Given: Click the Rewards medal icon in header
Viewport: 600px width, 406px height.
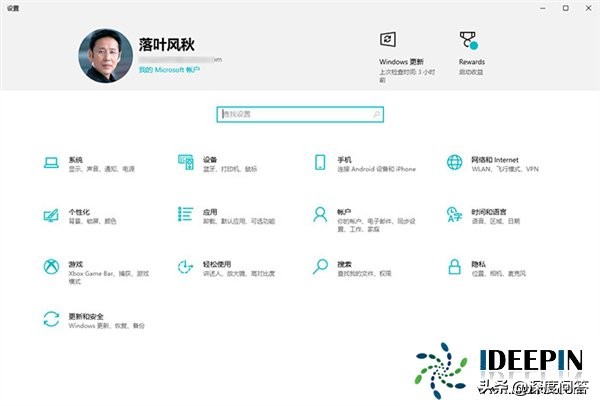Looking at the screenshot, I should 468,40.
